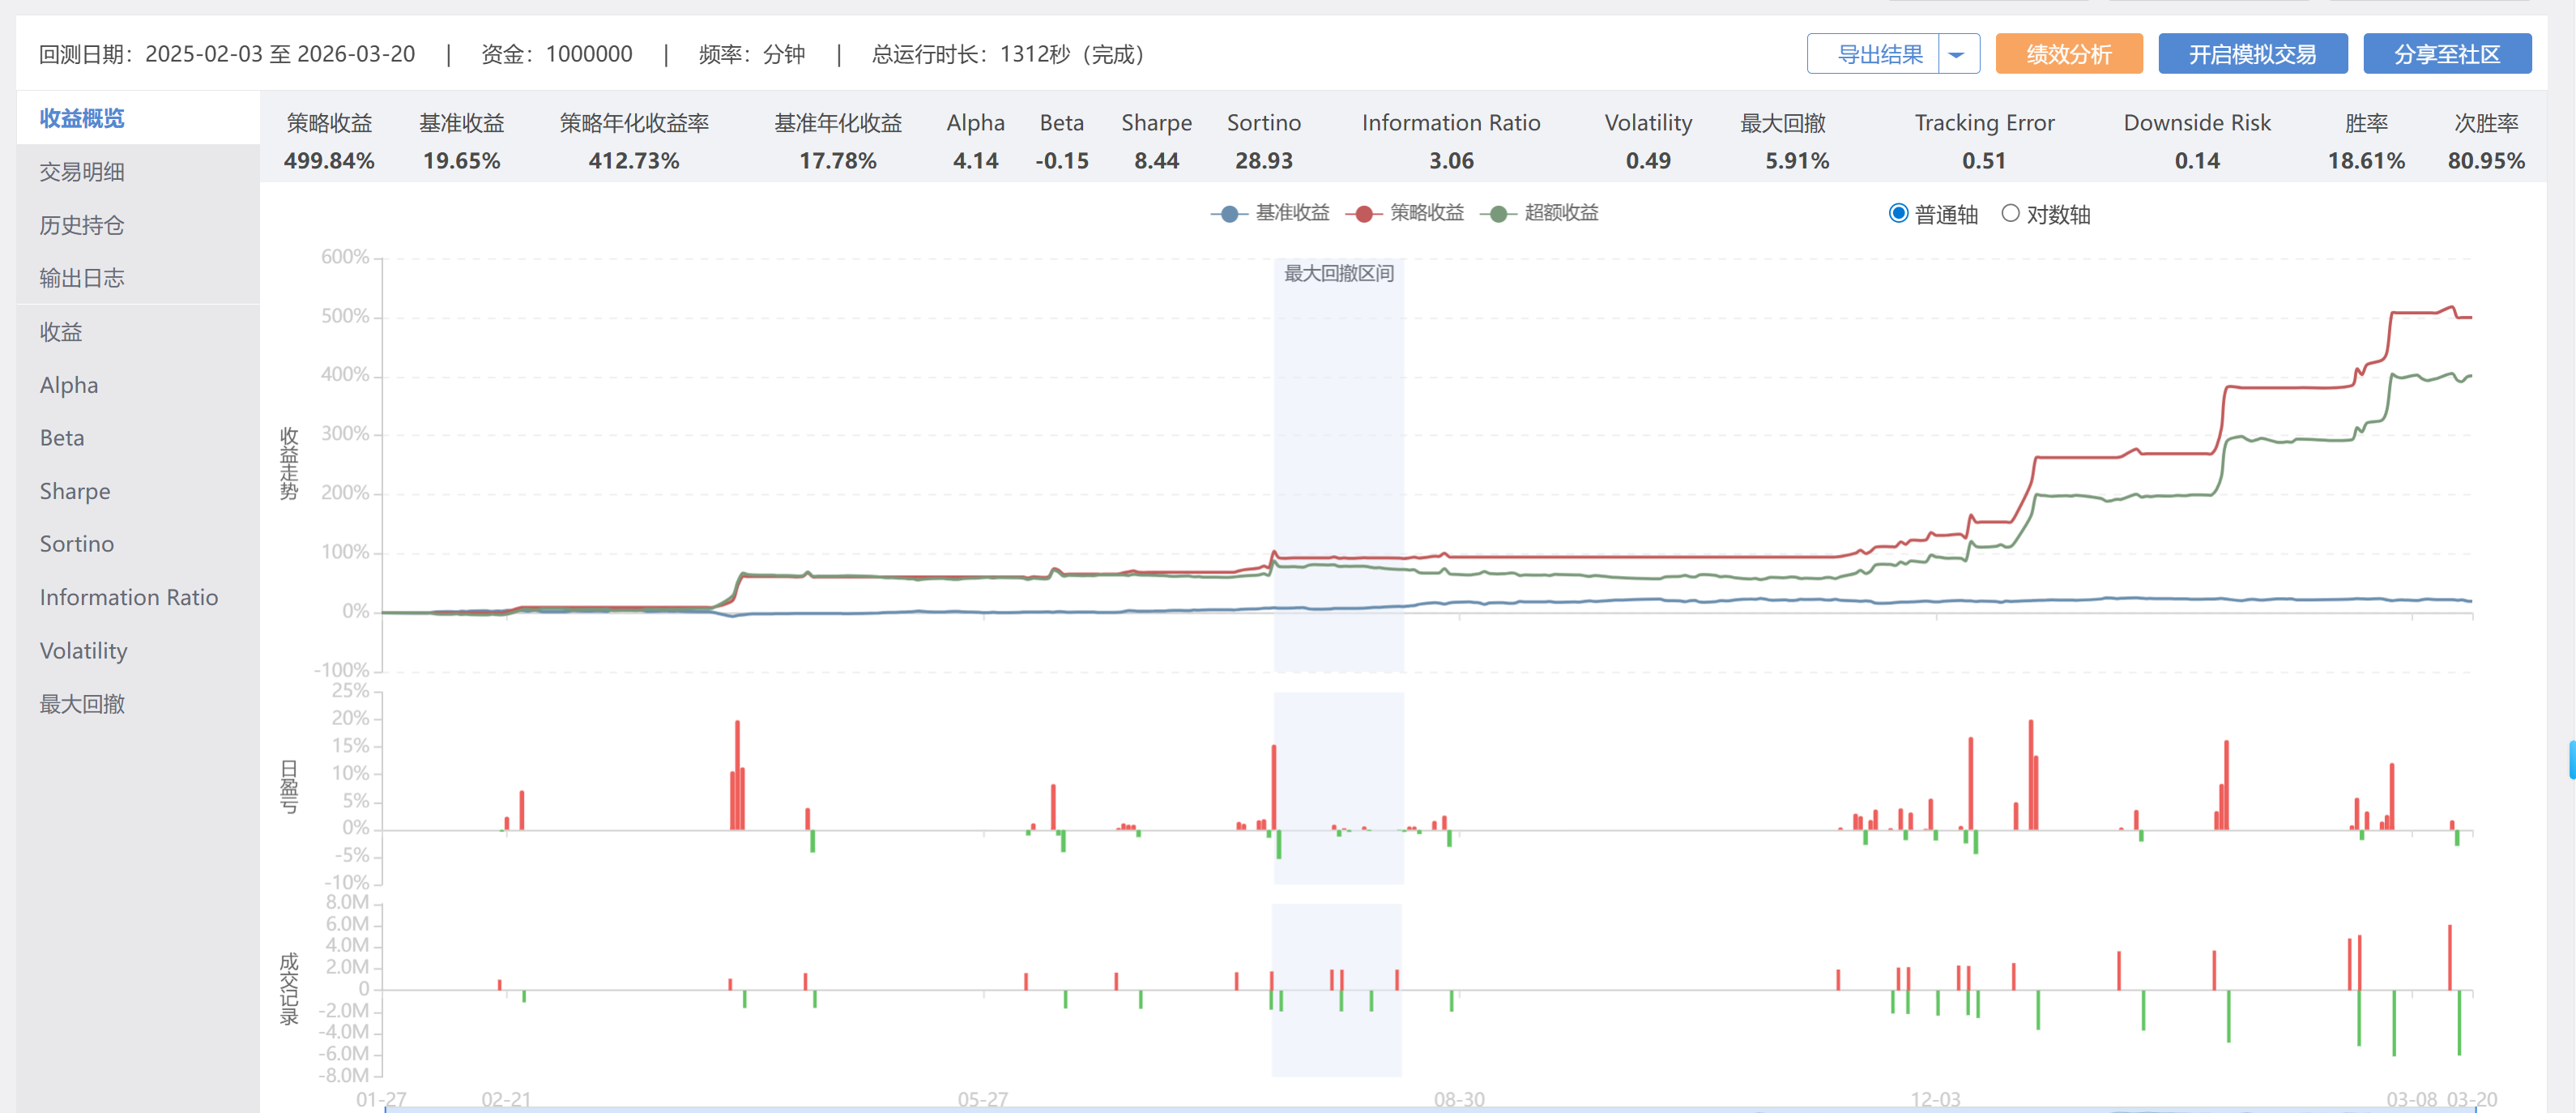This screenshot has height=1113, width=2576.
Task: Select the 普通轴 radio button
Action: [x=1898, y=214]
